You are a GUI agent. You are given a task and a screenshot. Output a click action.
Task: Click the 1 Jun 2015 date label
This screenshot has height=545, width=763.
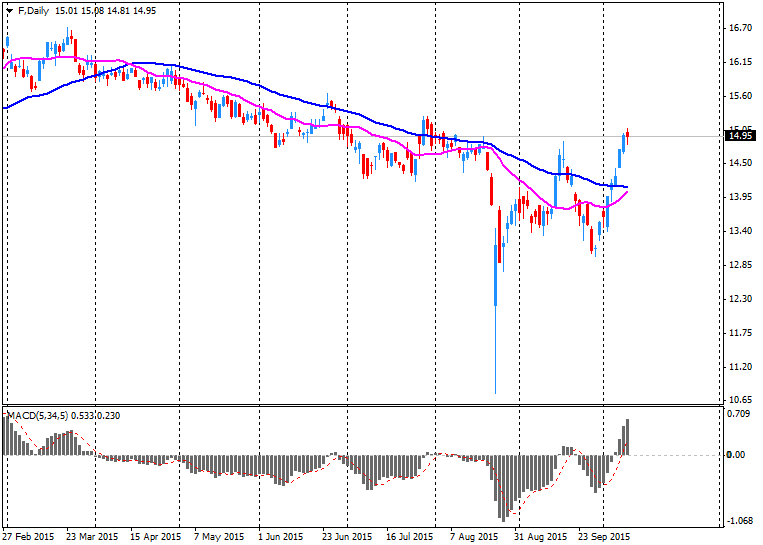point(279,537)
